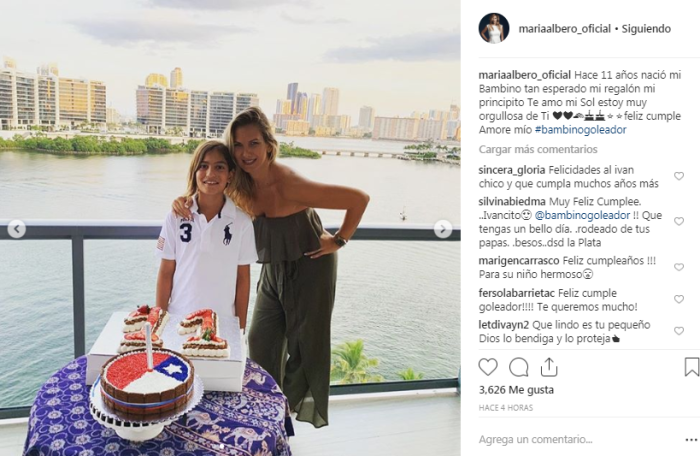Like silvinabiedma's comment heart
The height and width of the screenshot is (456, 700).
point(679,221)
